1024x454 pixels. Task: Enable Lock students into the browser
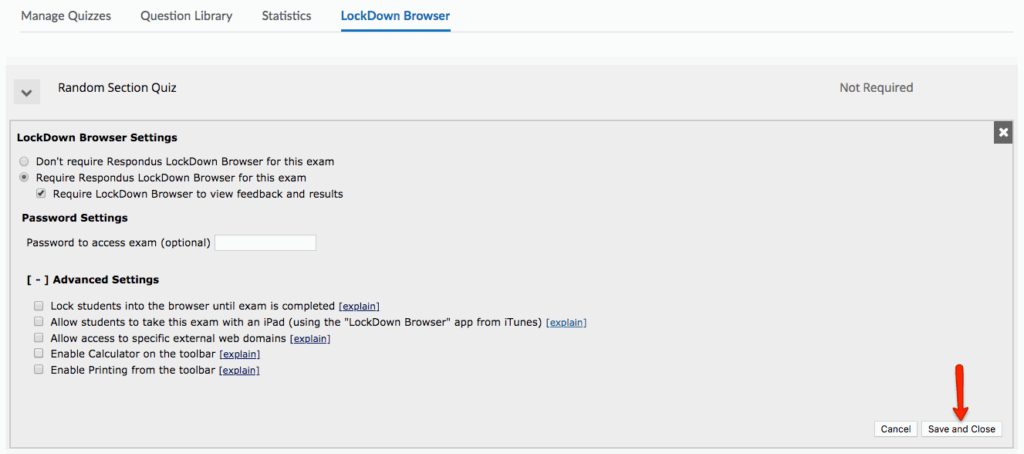point(39,305)
